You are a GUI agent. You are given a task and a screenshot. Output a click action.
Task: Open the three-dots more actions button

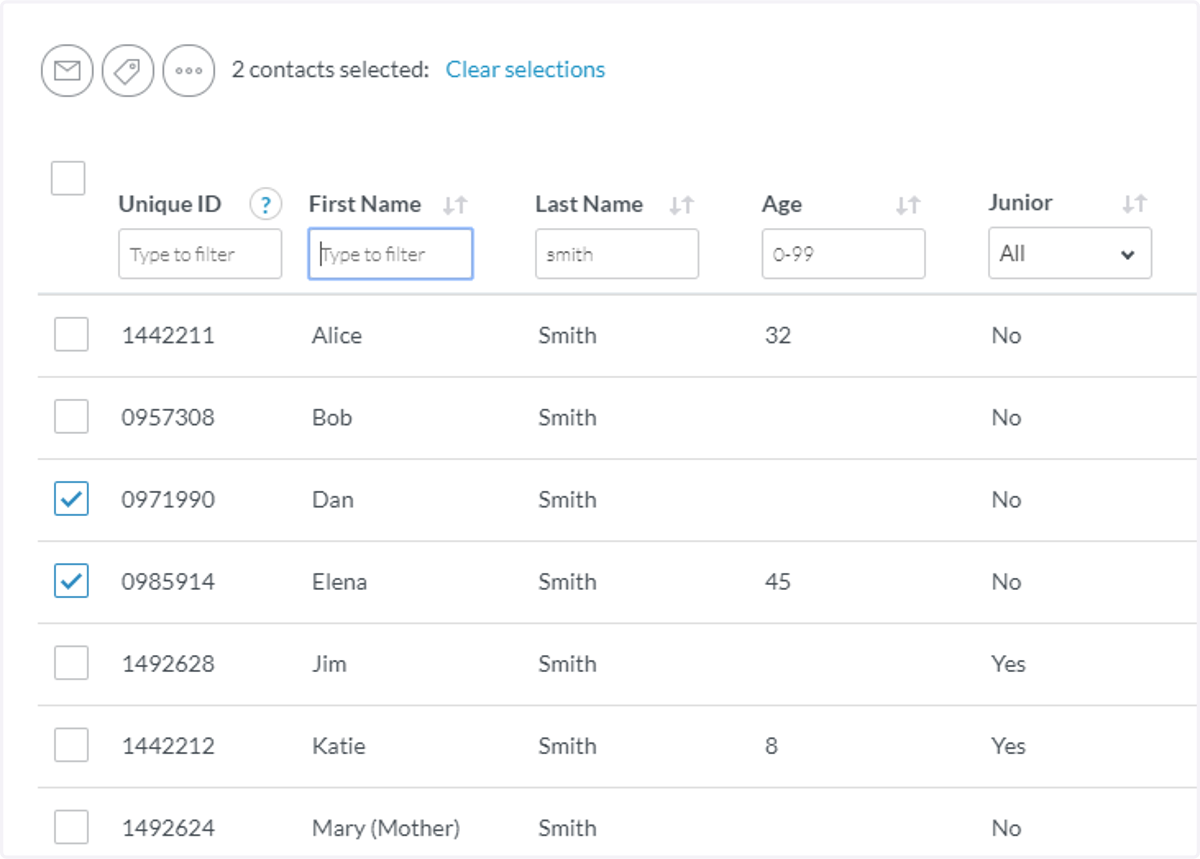coord(189,71)
